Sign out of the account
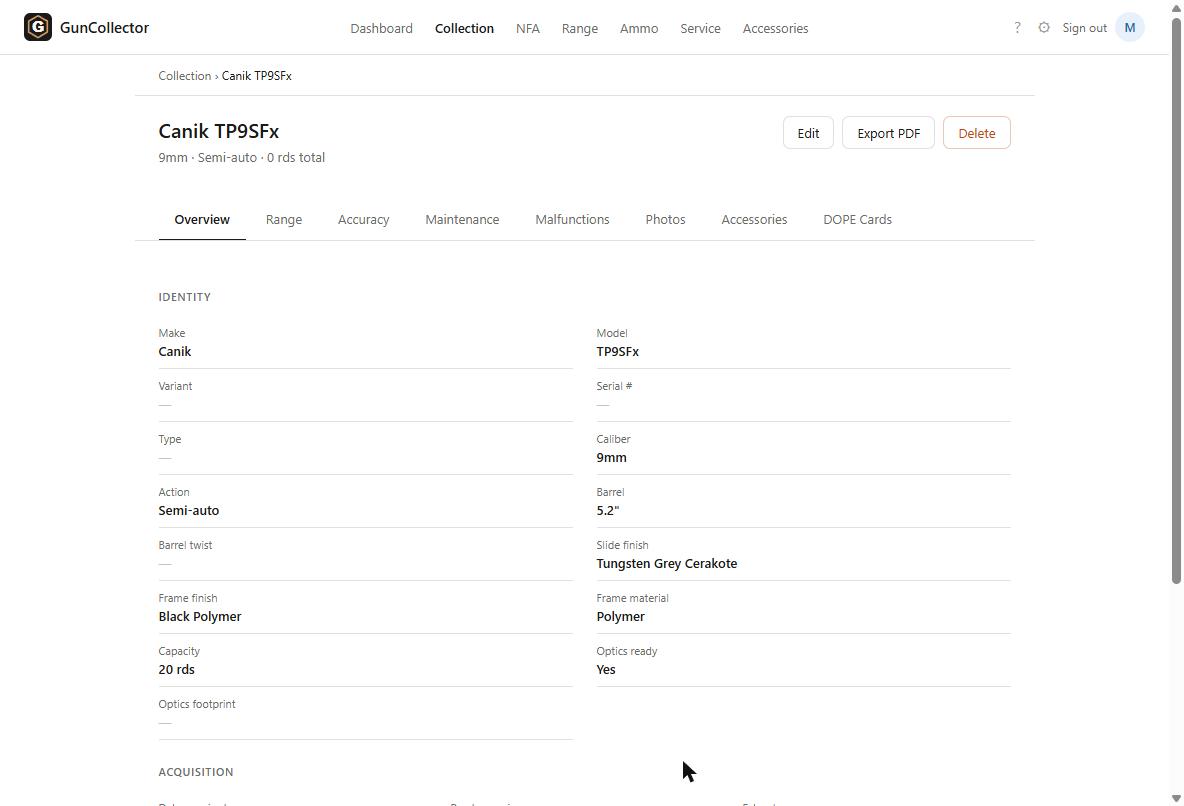The width and height of the screenshot is (1184, 806). 1084,27
